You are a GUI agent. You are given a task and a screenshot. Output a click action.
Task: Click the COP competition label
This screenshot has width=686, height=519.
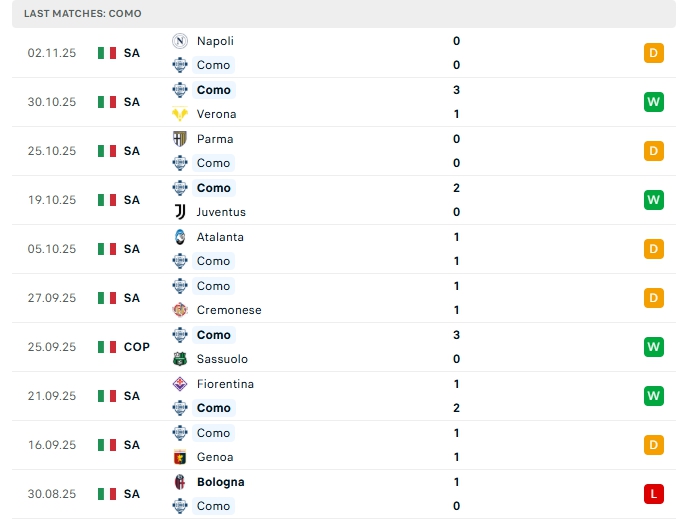point(137,347)
